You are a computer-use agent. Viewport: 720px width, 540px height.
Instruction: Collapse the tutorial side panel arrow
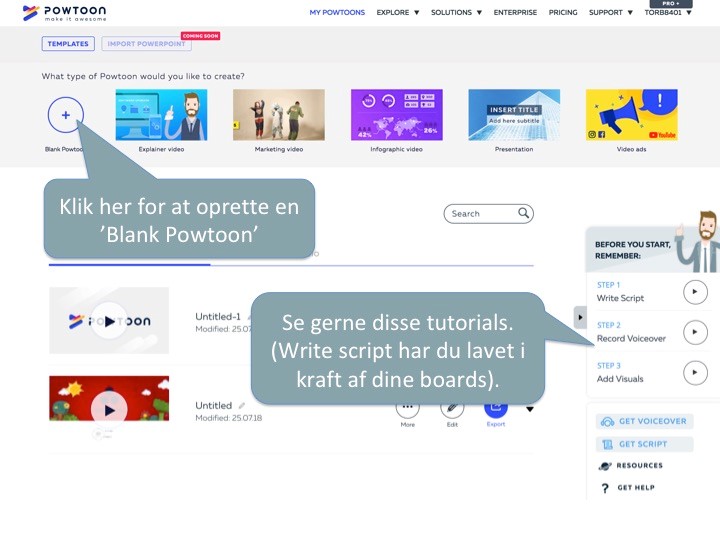pyautogui.click(x=580, y=316)
